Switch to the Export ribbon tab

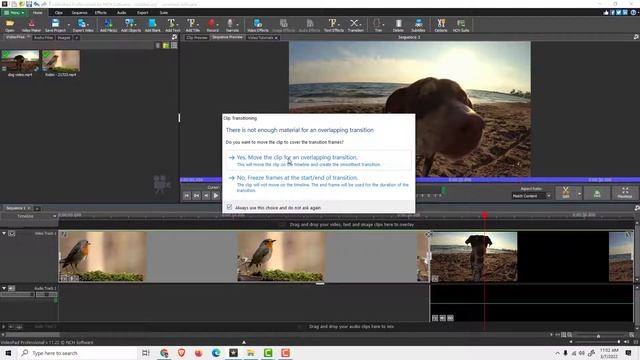point(142,13)
